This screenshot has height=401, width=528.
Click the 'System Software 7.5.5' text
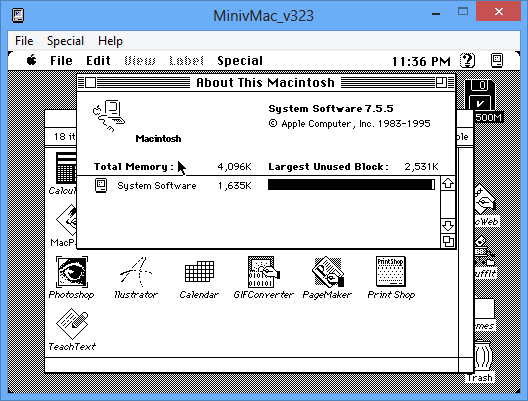[x=331, y=109]
